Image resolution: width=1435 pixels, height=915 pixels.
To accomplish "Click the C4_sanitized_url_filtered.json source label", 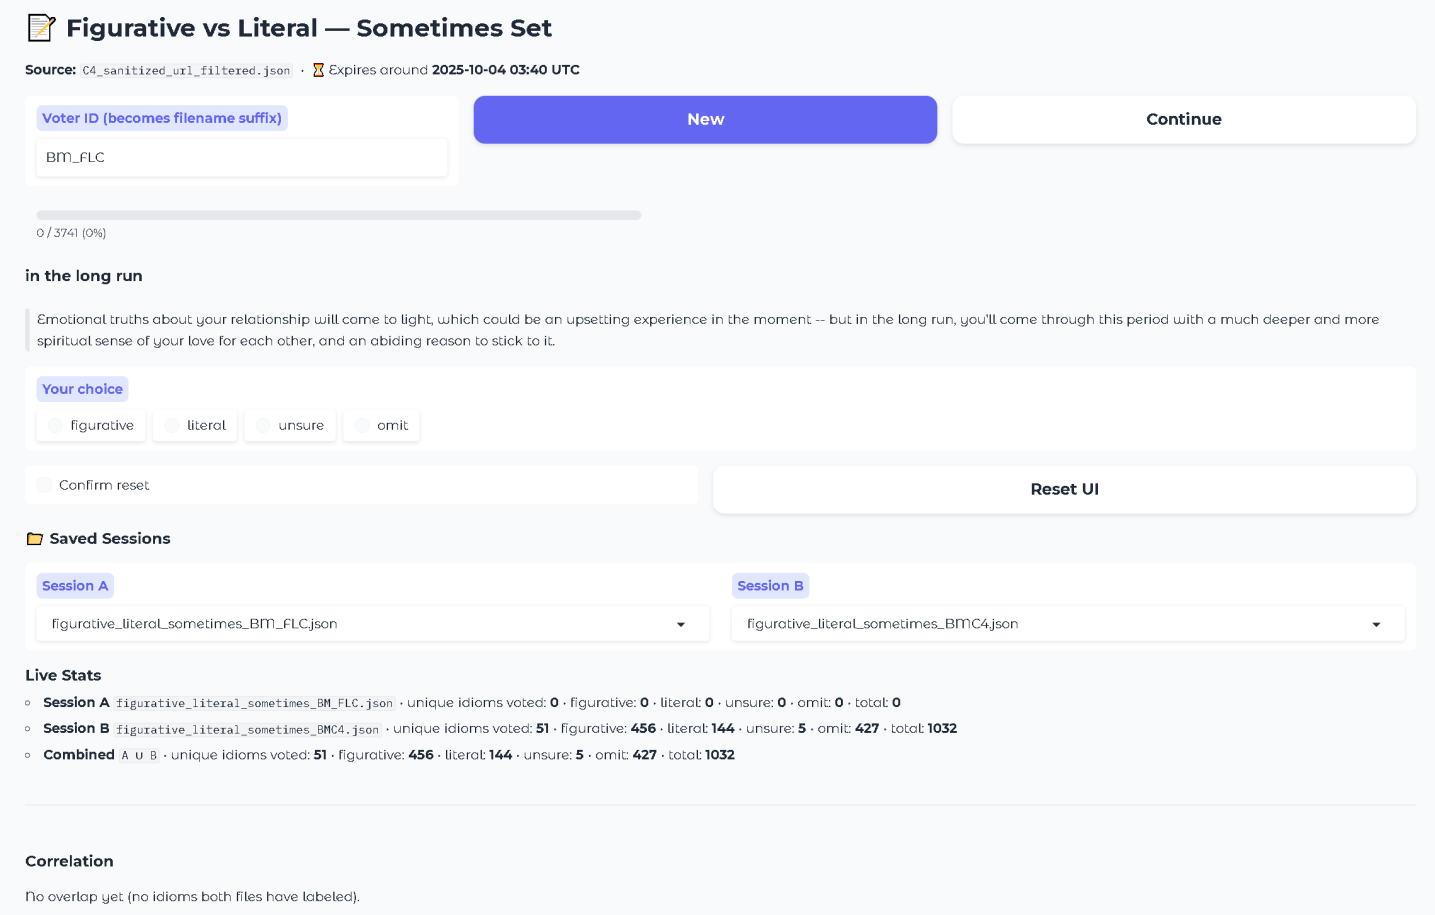I will (186, 71).
